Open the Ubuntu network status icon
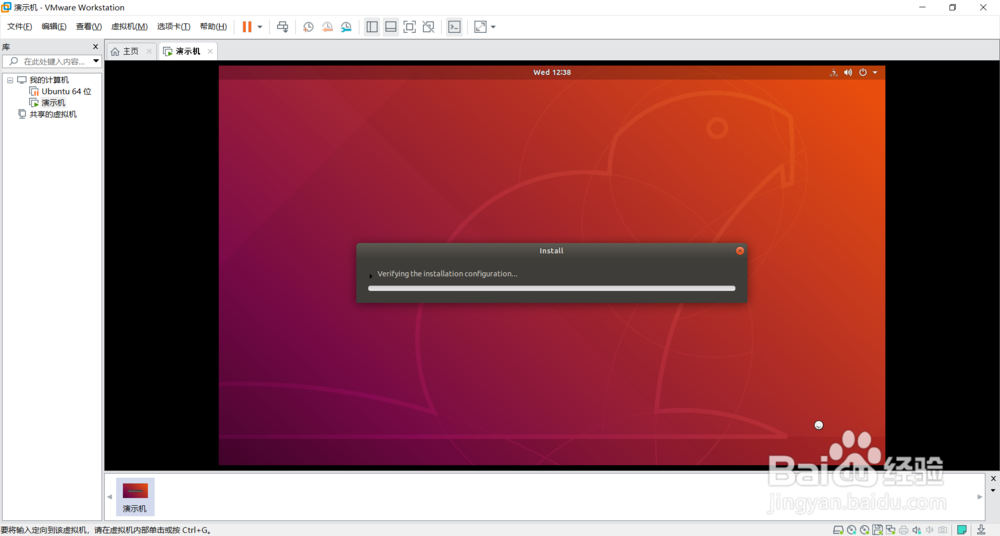This screenshot has height=536, width=1000. point(834,72)
